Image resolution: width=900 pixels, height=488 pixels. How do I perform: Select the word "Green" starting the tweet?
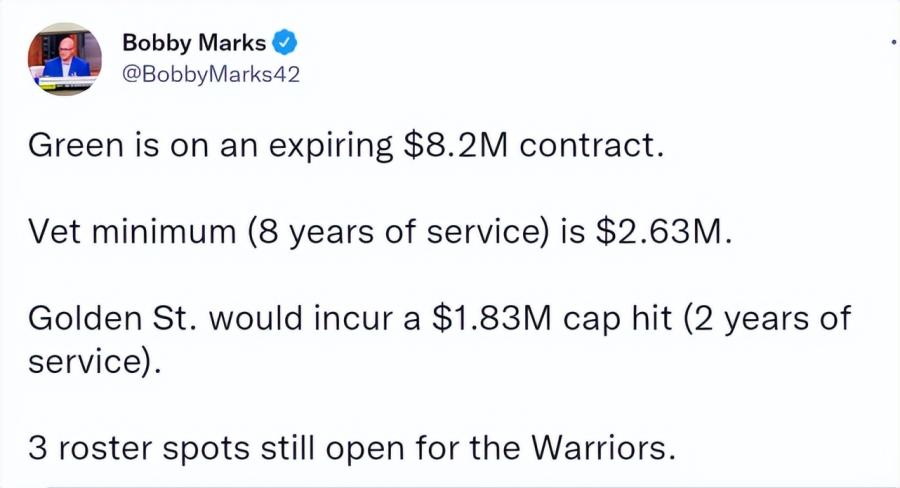[76, 145]
